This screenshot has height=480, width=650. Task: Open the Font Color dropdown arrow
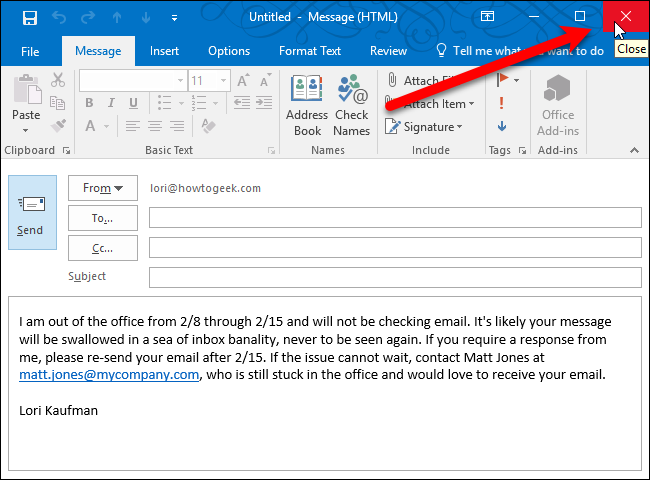[107, 126]
